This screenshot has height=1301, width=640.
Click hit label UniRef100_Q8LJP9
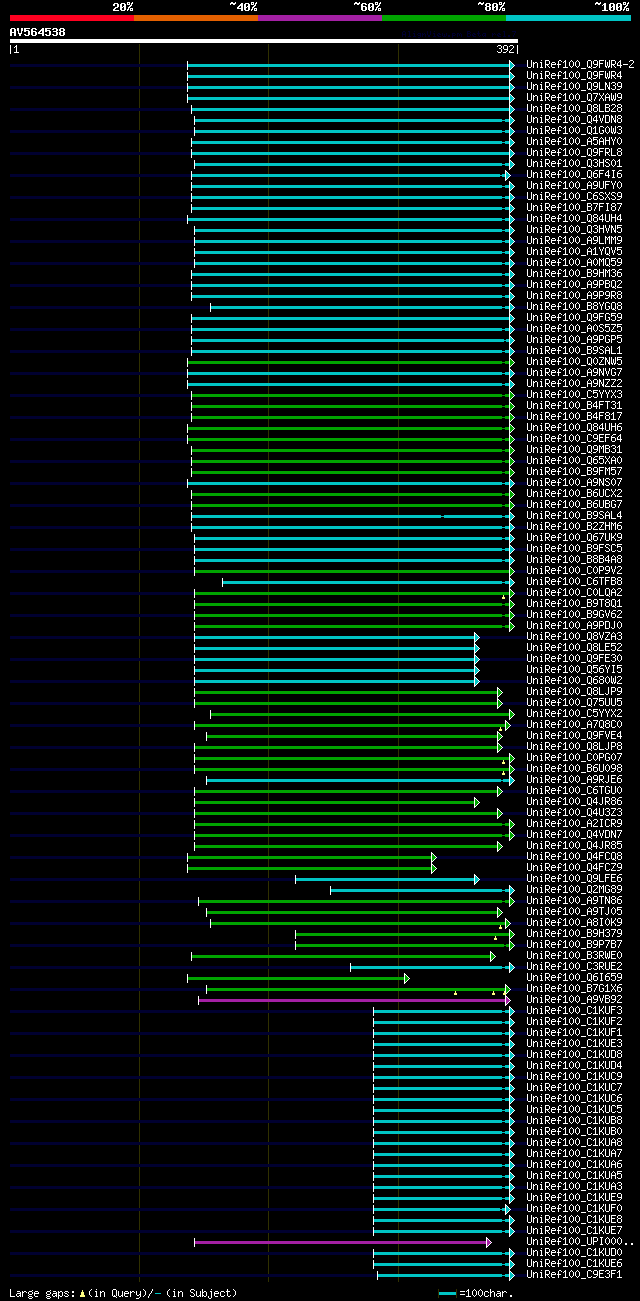[574, 691]
